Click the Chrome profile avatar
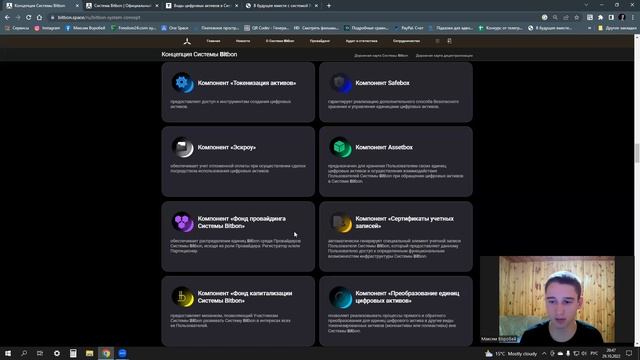This screenshot has width=640, height=360. [x=622, y=18]
